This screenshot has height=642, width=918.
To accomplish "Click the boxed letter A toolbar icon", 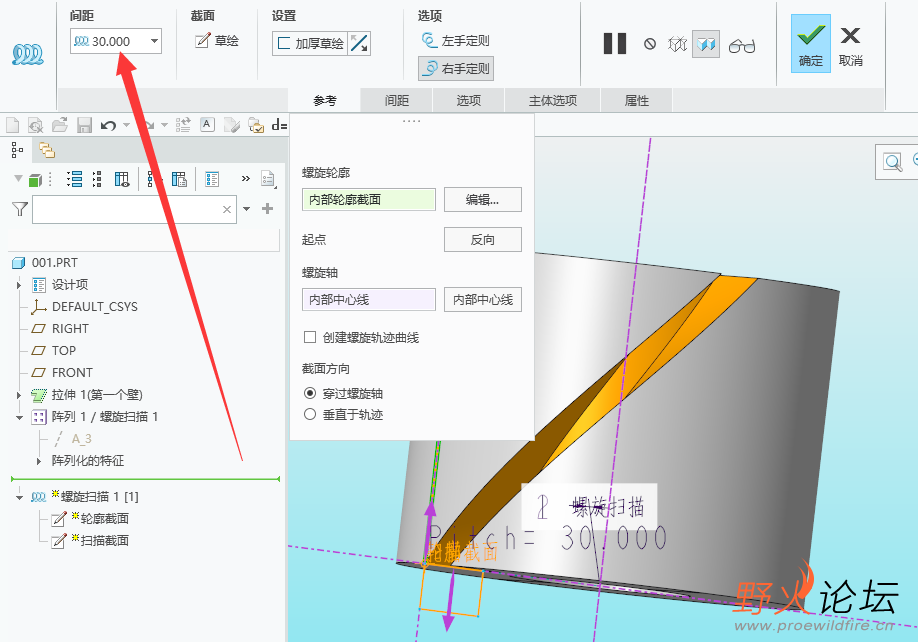I will 207,124.
